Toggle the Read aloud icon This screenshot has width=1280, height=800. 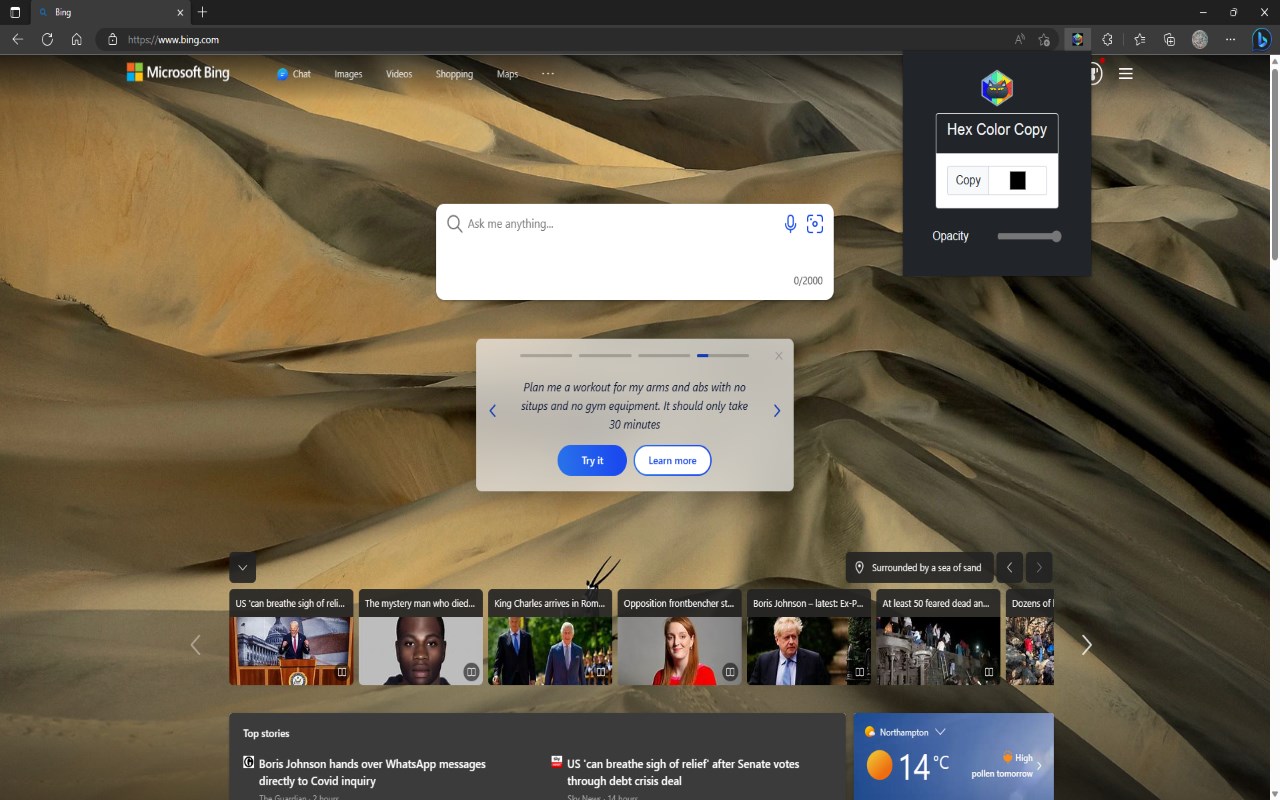[1019, 40]
